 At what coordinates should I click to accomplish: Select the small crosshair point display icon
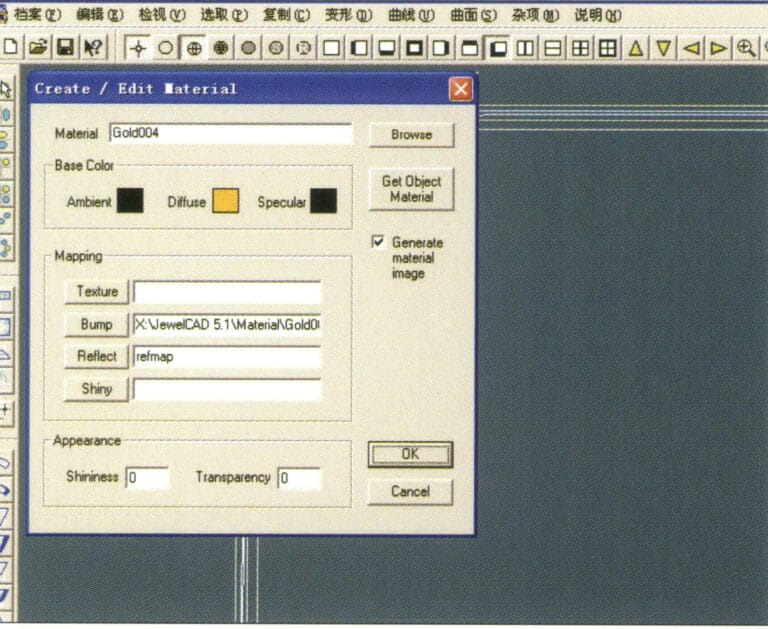coord(138,48)
